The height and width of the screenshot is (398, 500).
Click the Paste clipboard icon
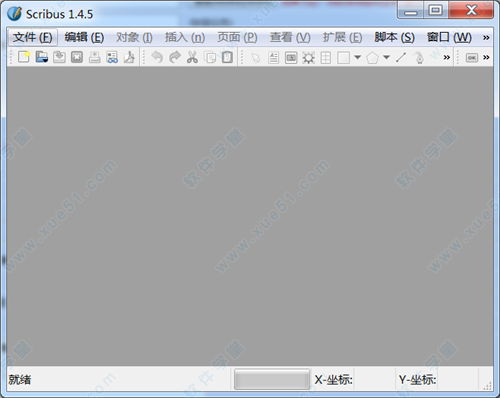(x=227, y=57)
